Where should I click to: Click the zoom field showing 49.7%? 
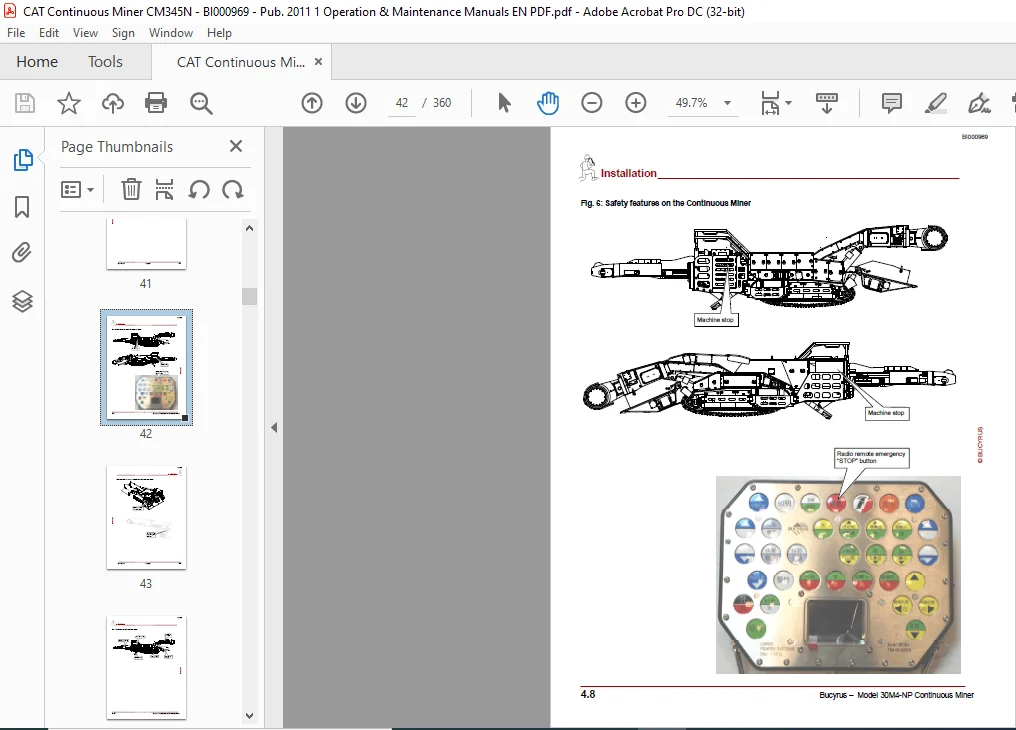[691, 103]
